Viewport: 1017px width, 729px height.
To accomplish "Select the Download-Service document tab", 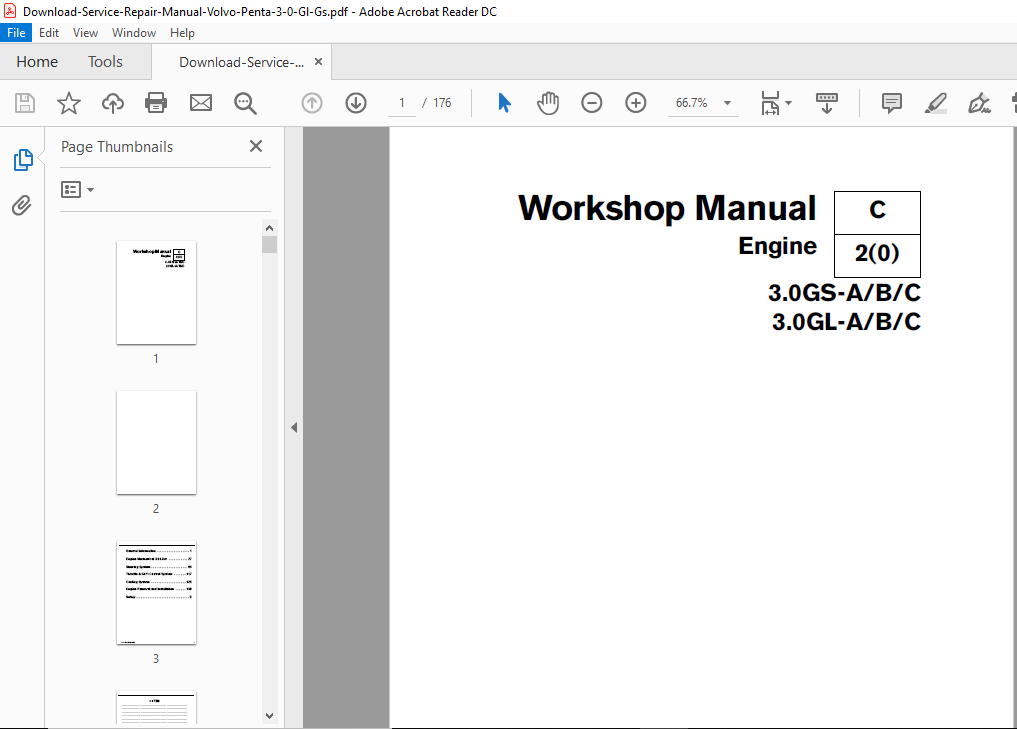I will point(241,62).
